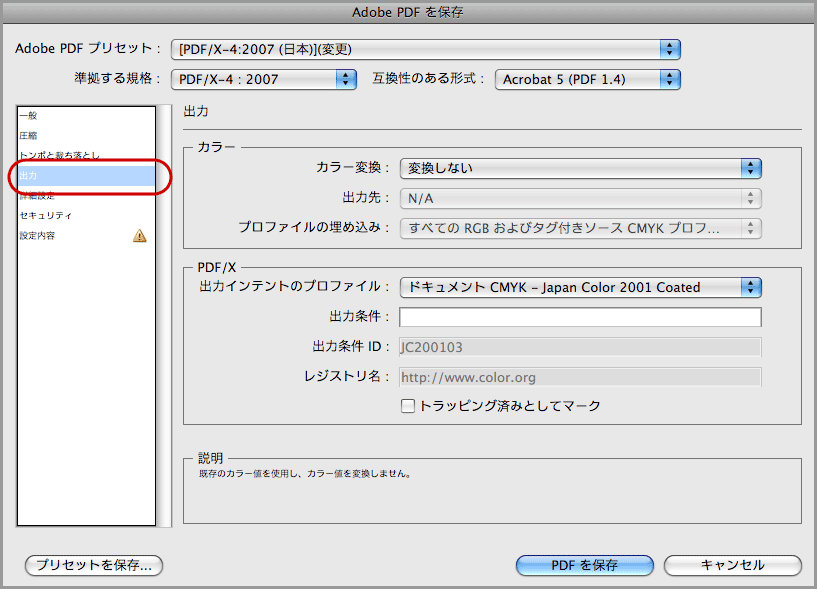The width and height of the screenshot is (817, 589).
Task: Open the Adobe PDF プリセット dropdown
Action: [426, 50]
